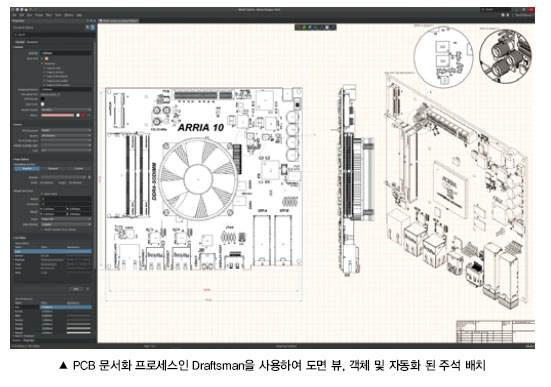The image size is (551, 387).
Task: Select the highlighted Standard sheet-size button
Action: [27, 169]
